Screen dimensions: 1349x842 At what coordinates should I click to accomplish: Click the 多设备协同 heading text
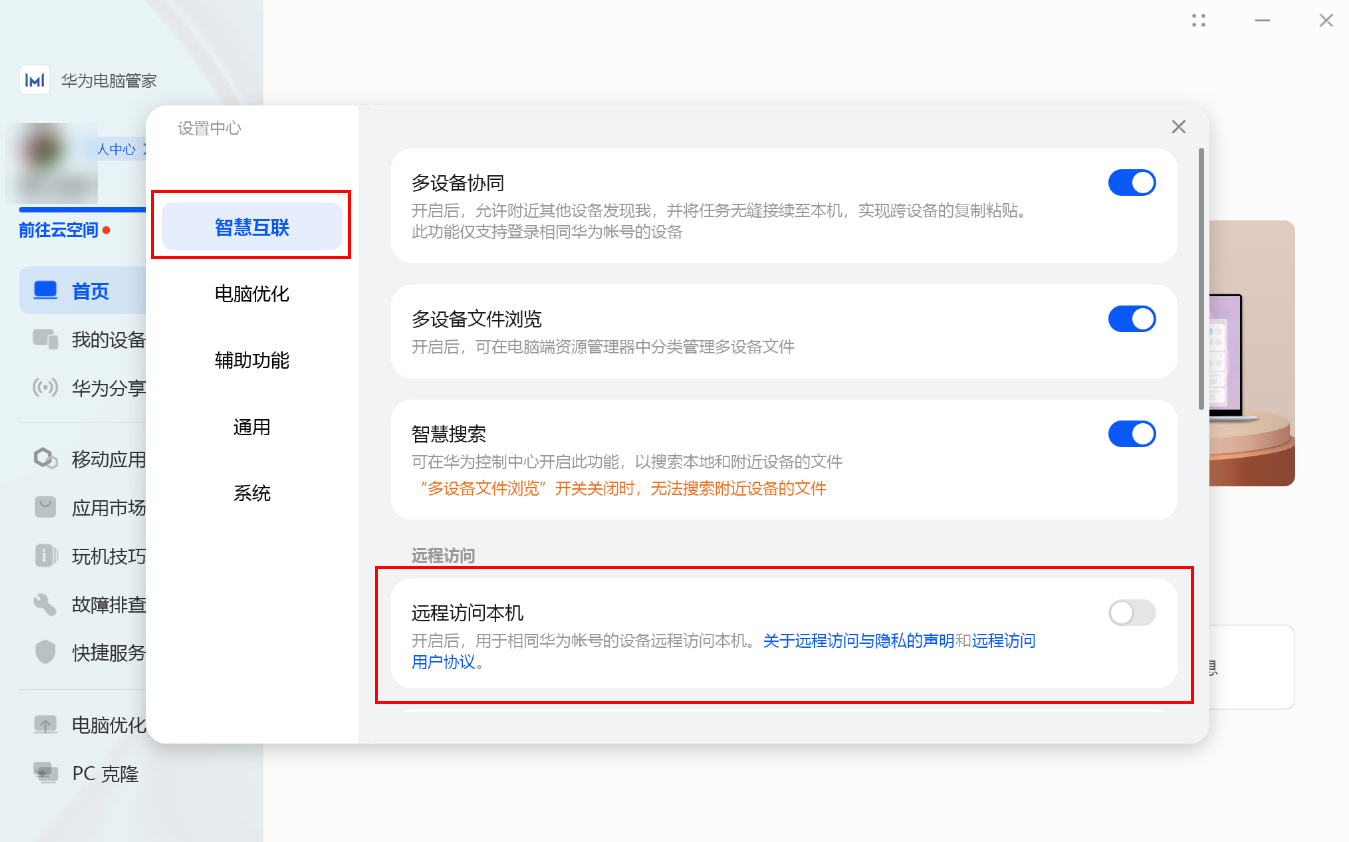[x=458, y=183]
